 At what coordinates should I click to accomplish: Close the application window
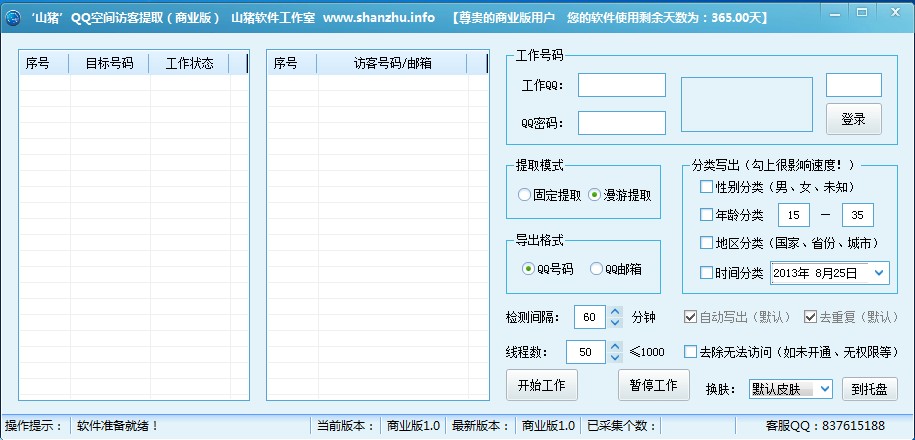(896, 12)
